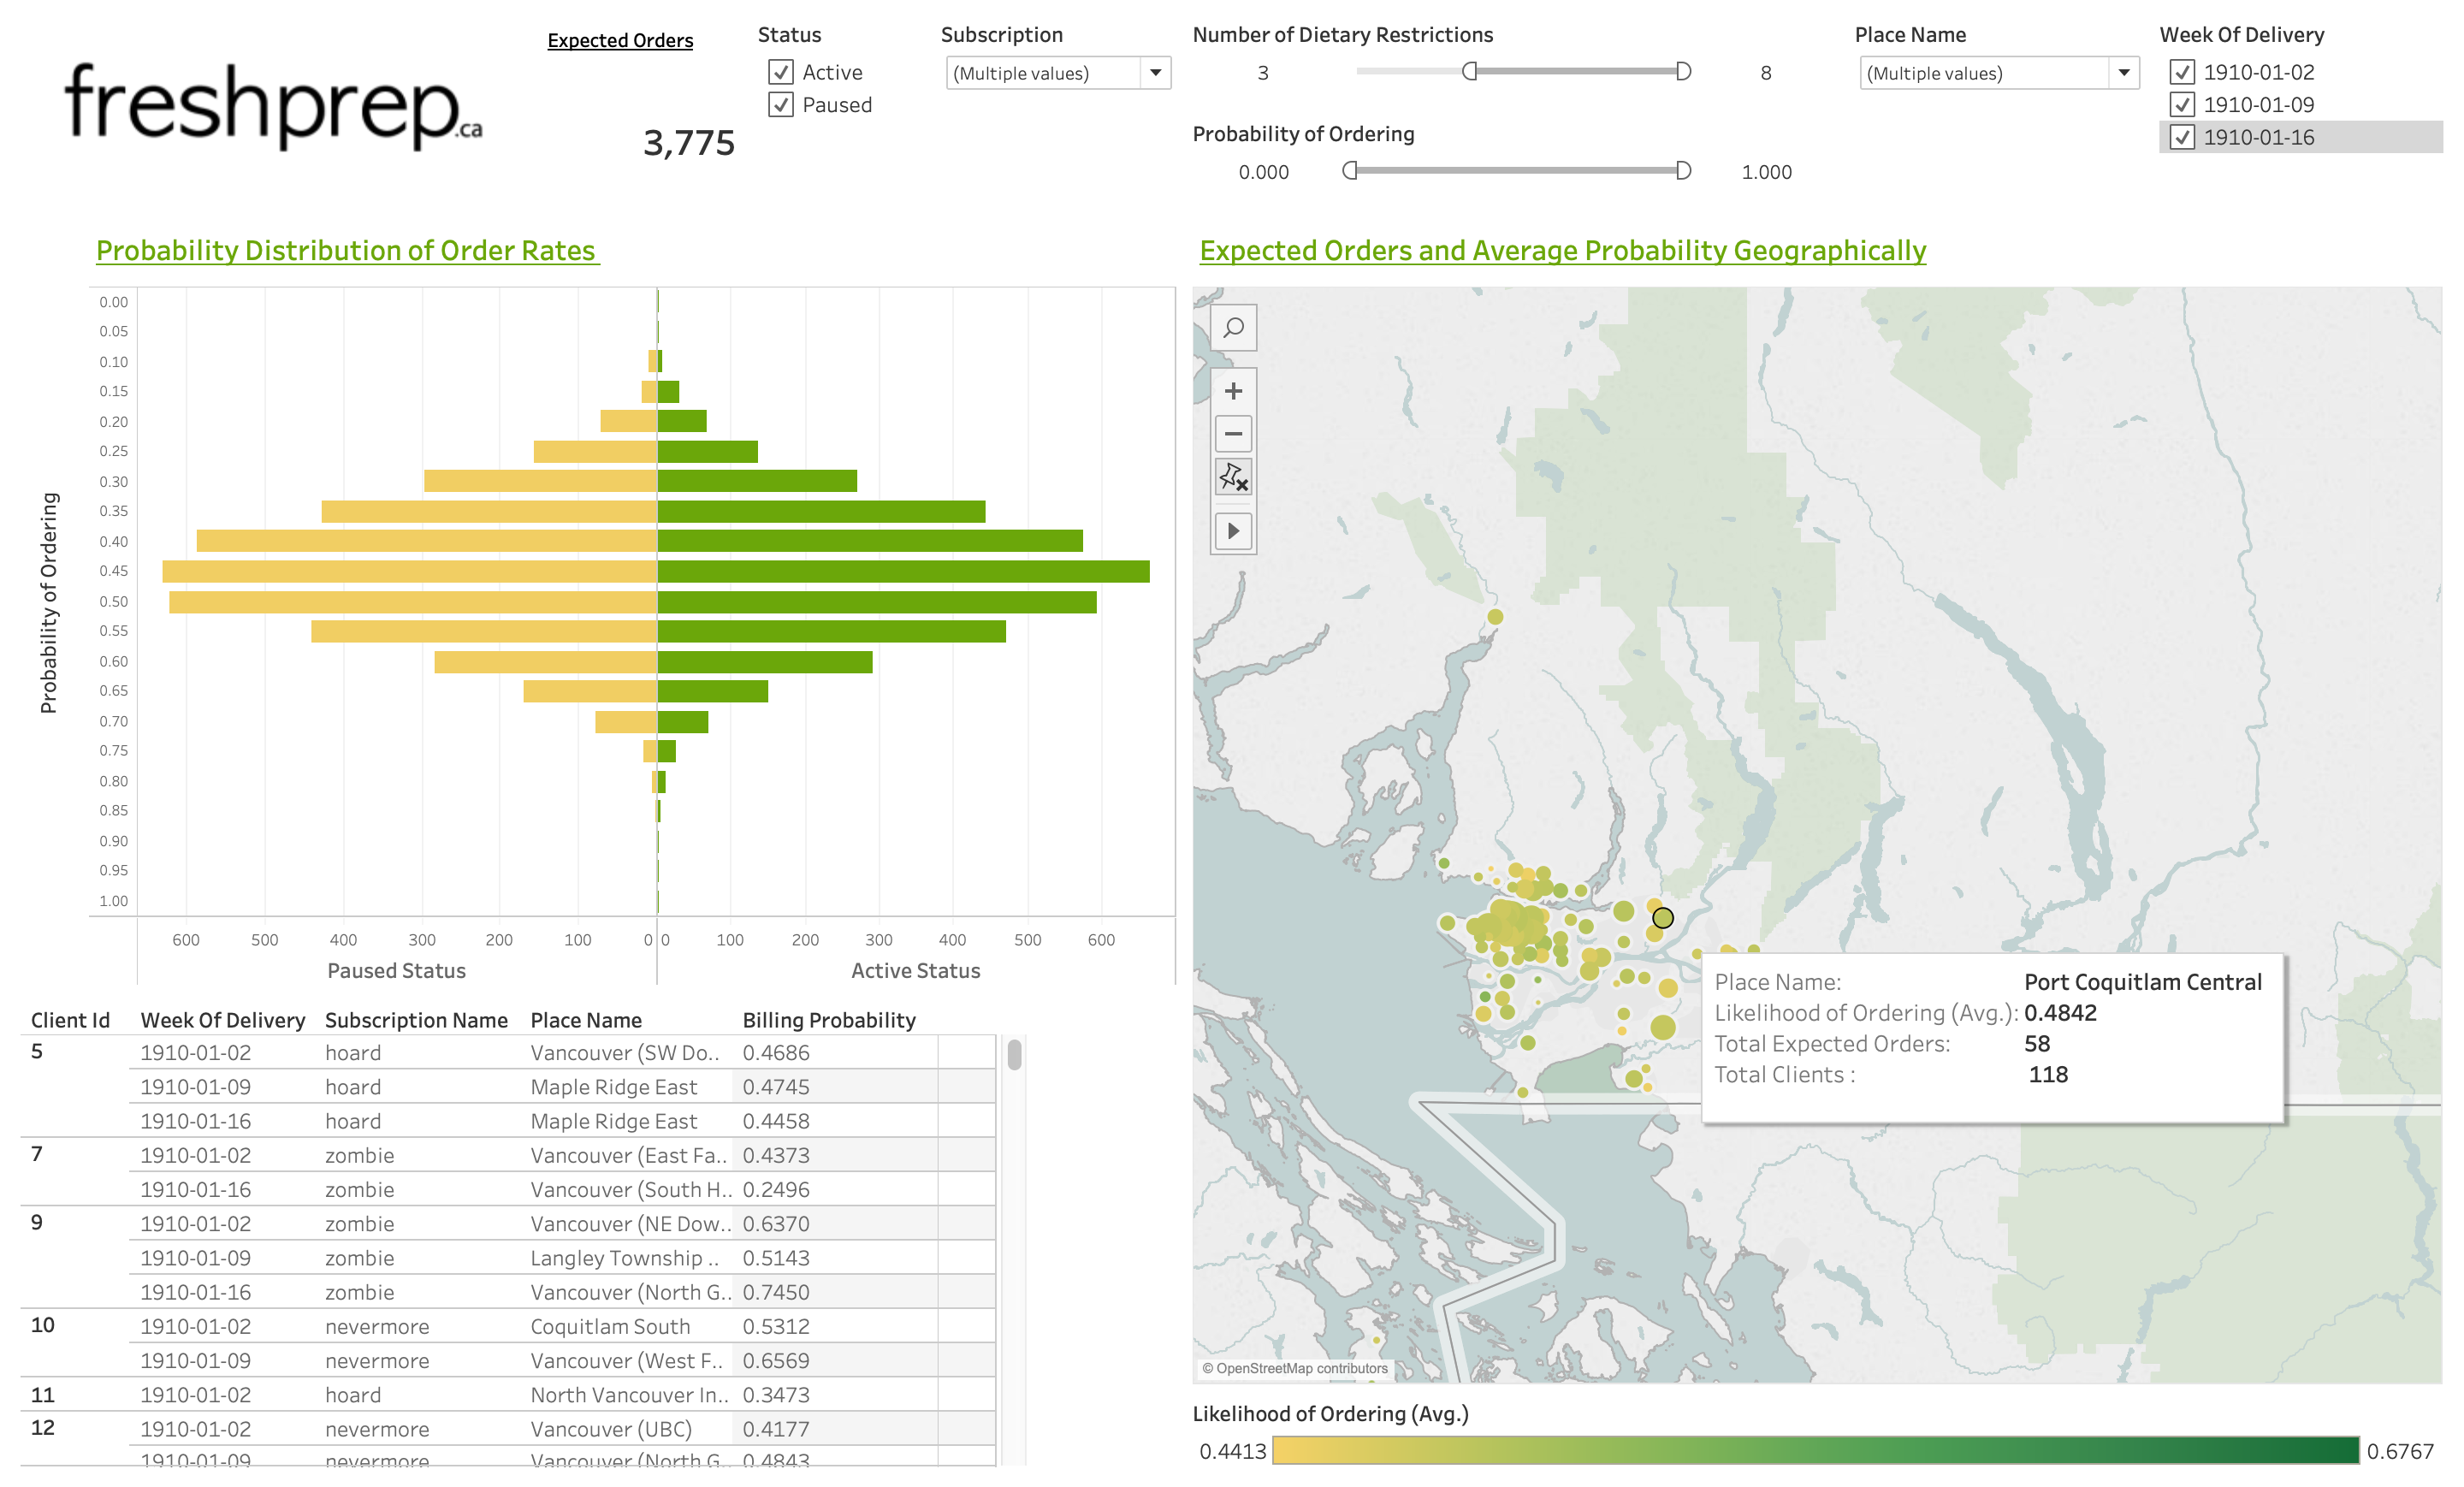Click Probability of Ordering slider left handle

1350,171
